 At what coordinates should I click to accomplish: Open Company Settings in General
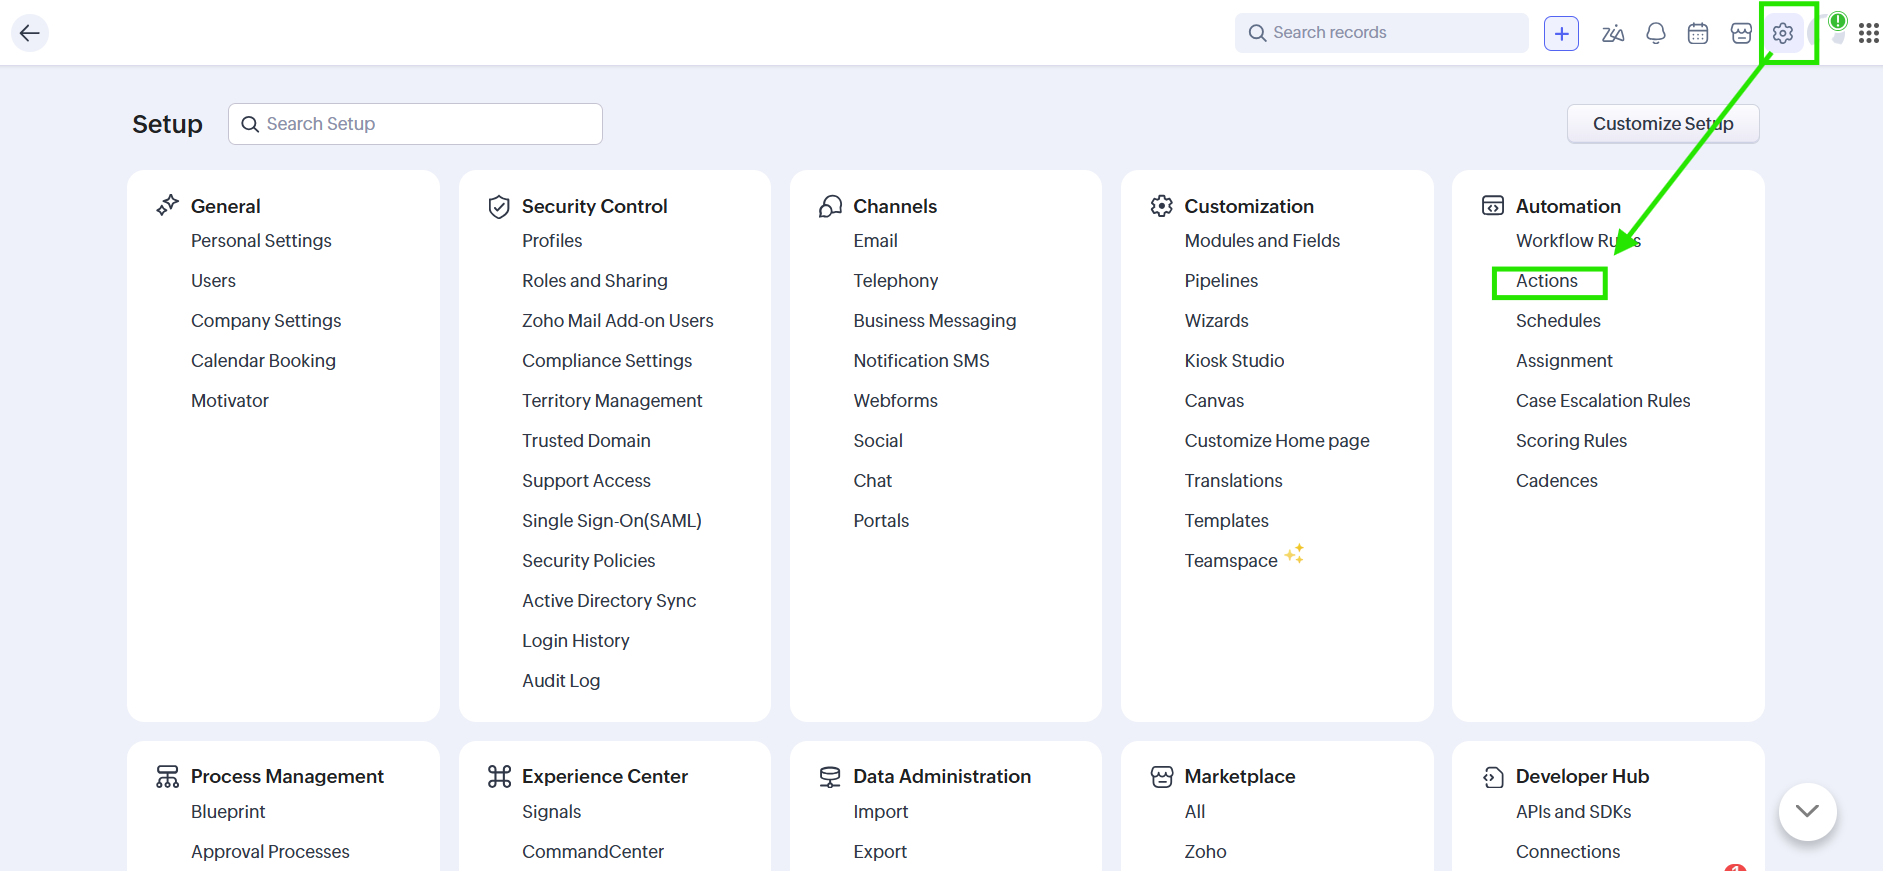coord(266,321)
